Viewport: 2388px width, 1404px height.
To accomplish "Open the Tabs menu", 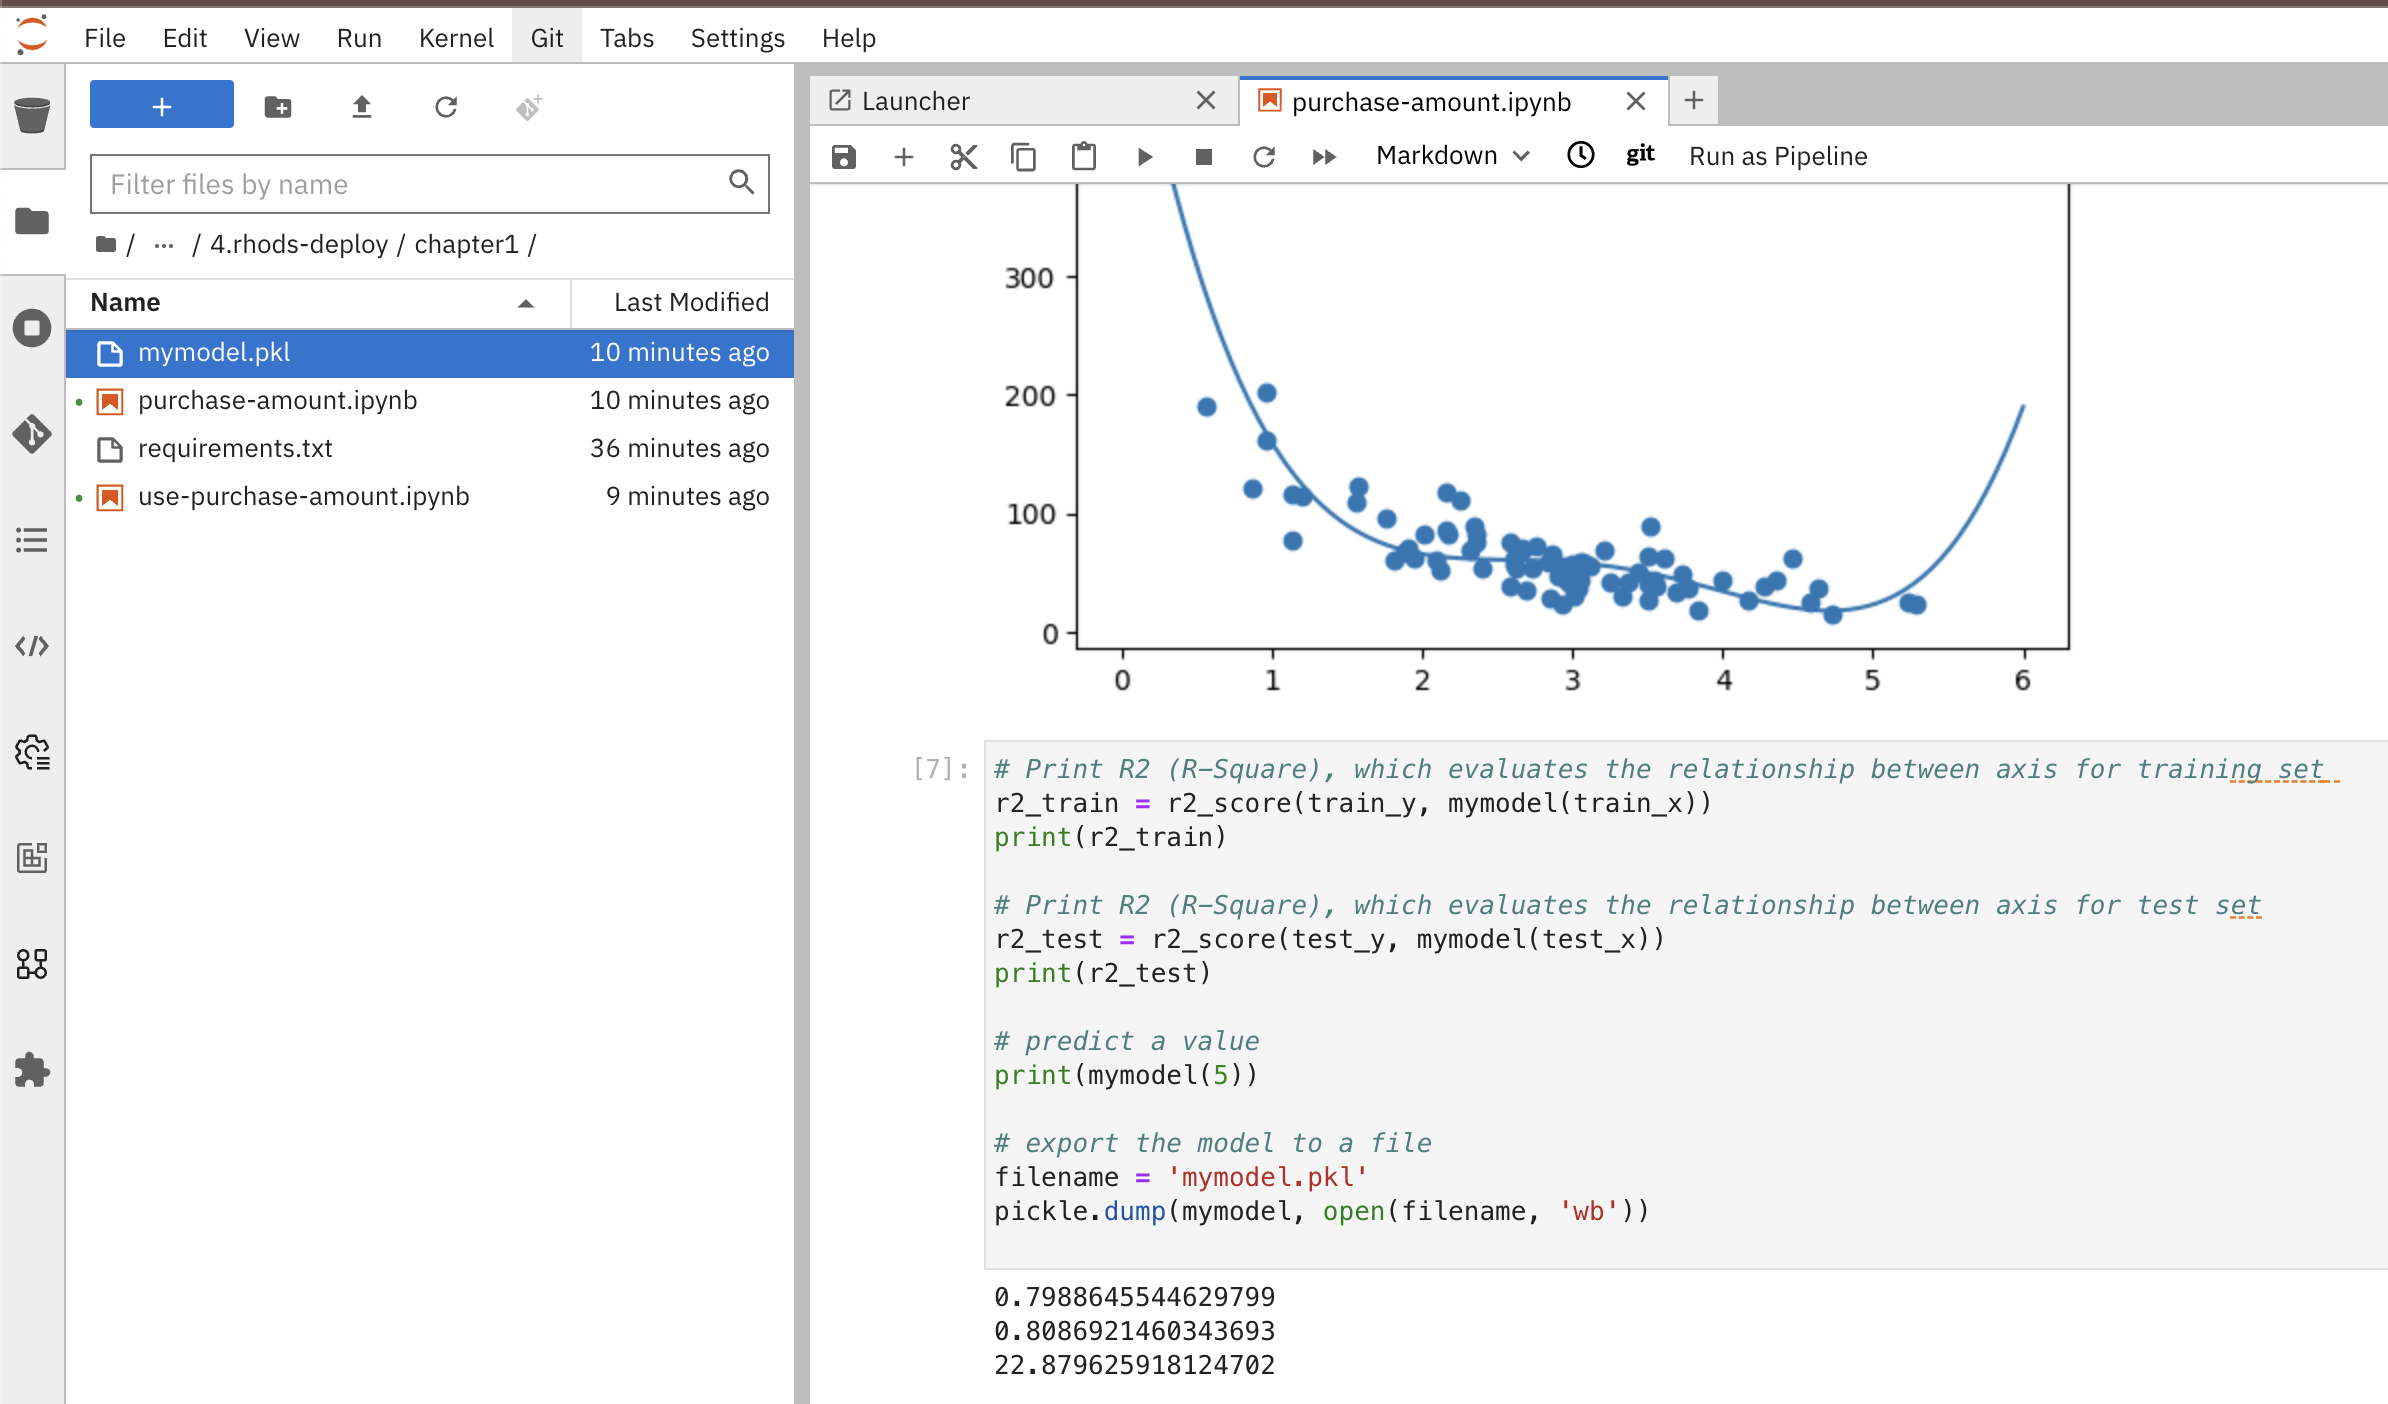I will pyautogui.click(x=627, y=38).
